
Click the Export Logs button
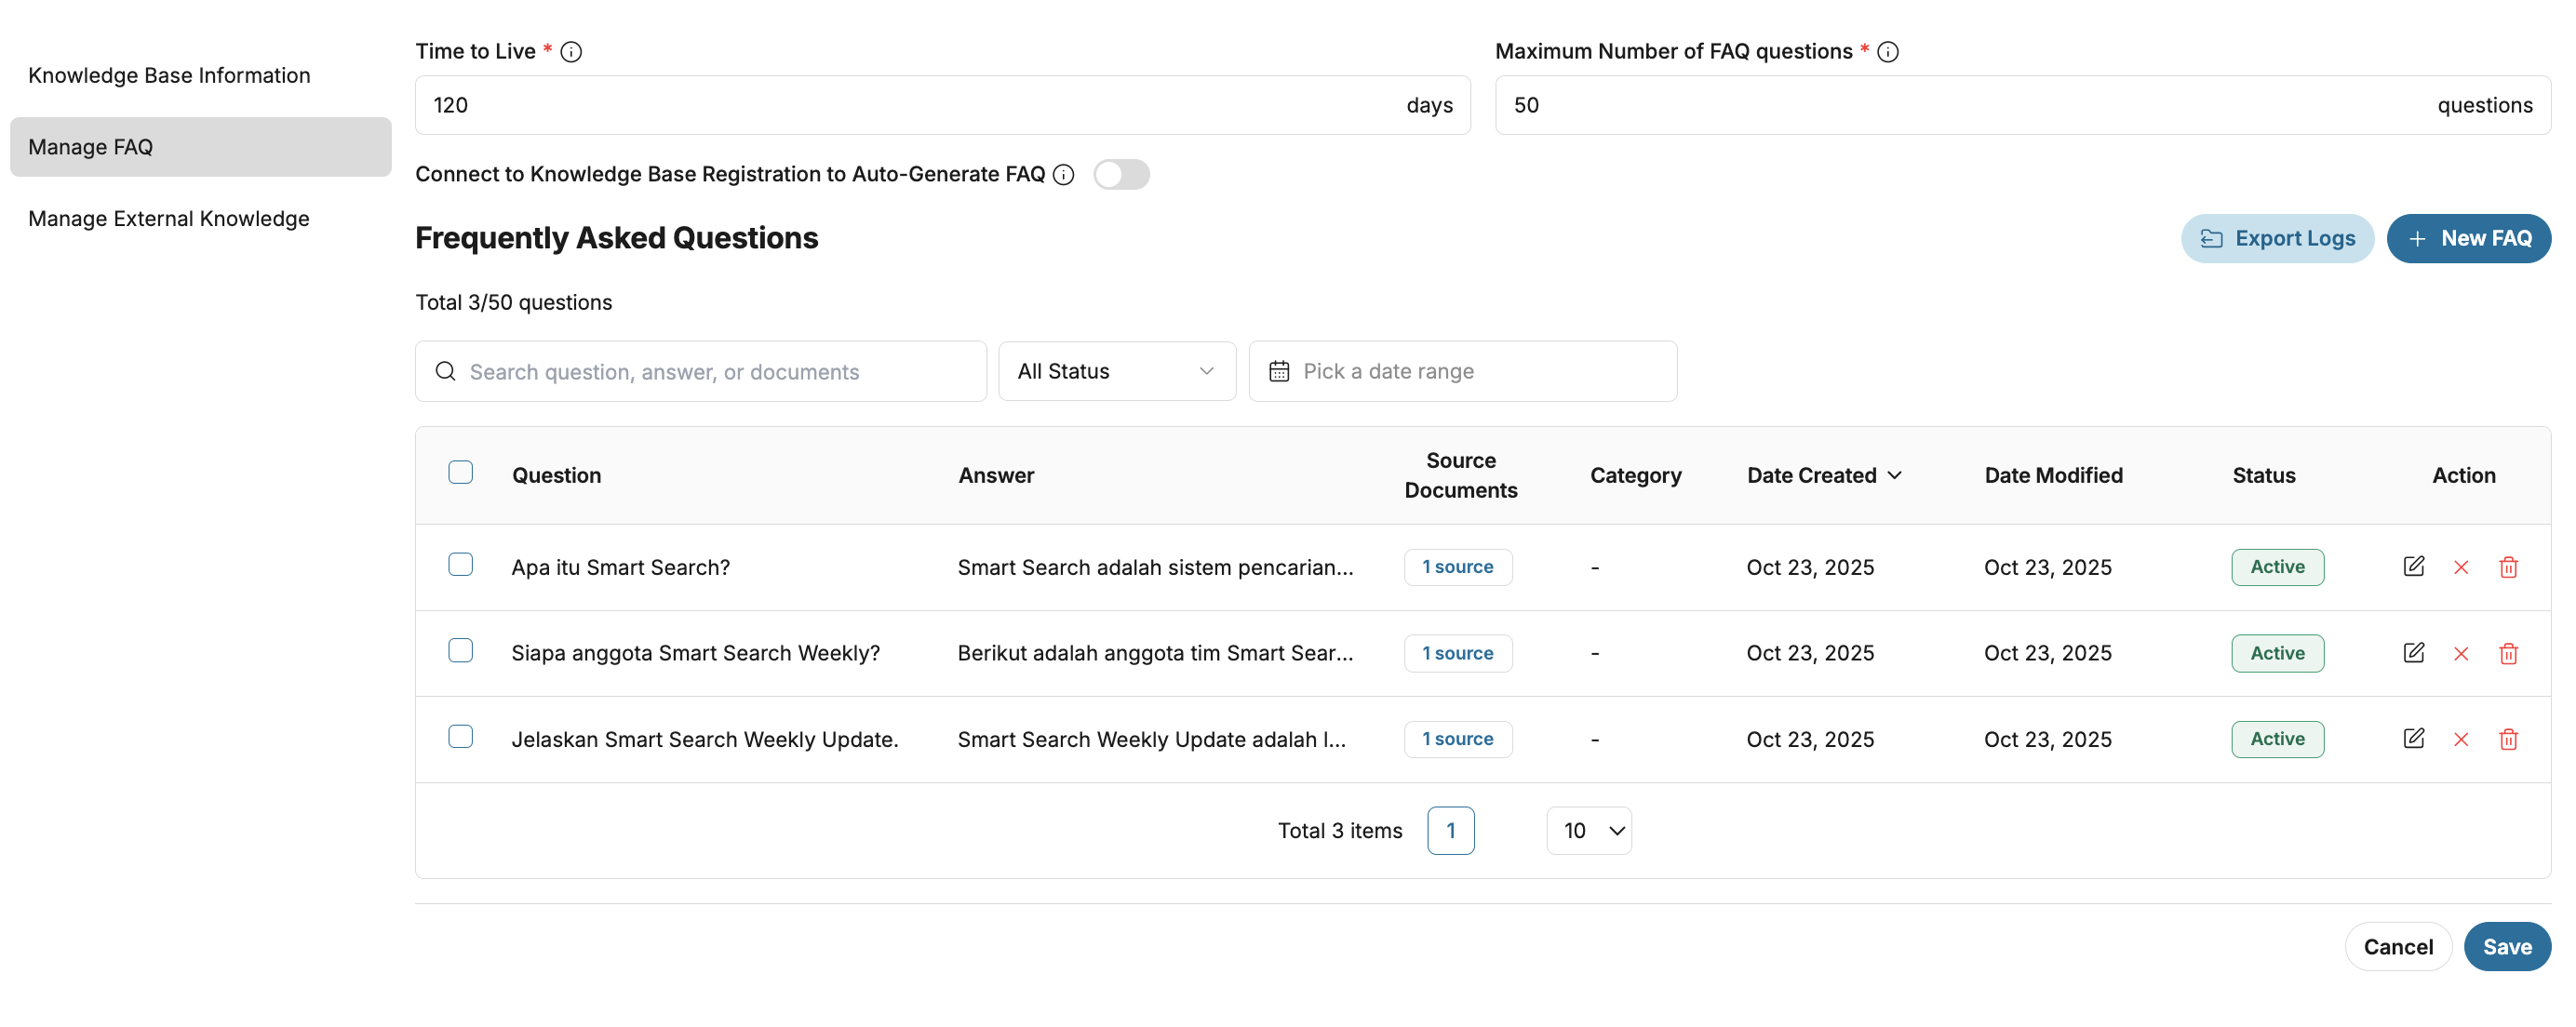click(x=2277, y=239)
